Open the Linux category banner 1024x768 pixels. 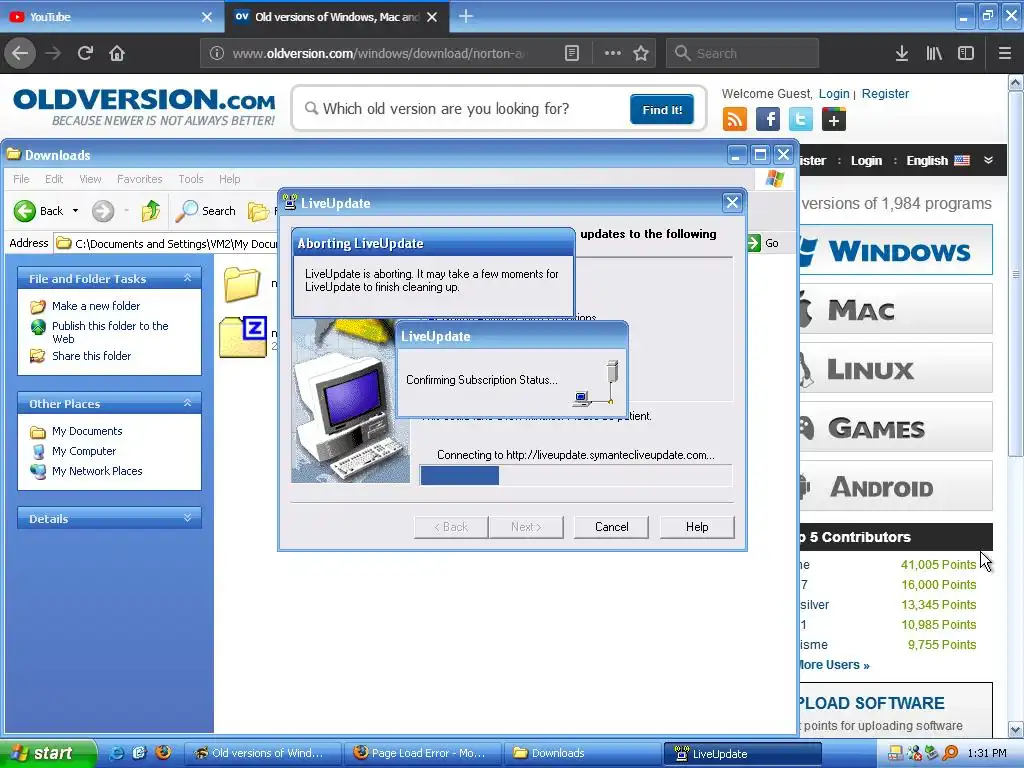click(x=896, y=368)
